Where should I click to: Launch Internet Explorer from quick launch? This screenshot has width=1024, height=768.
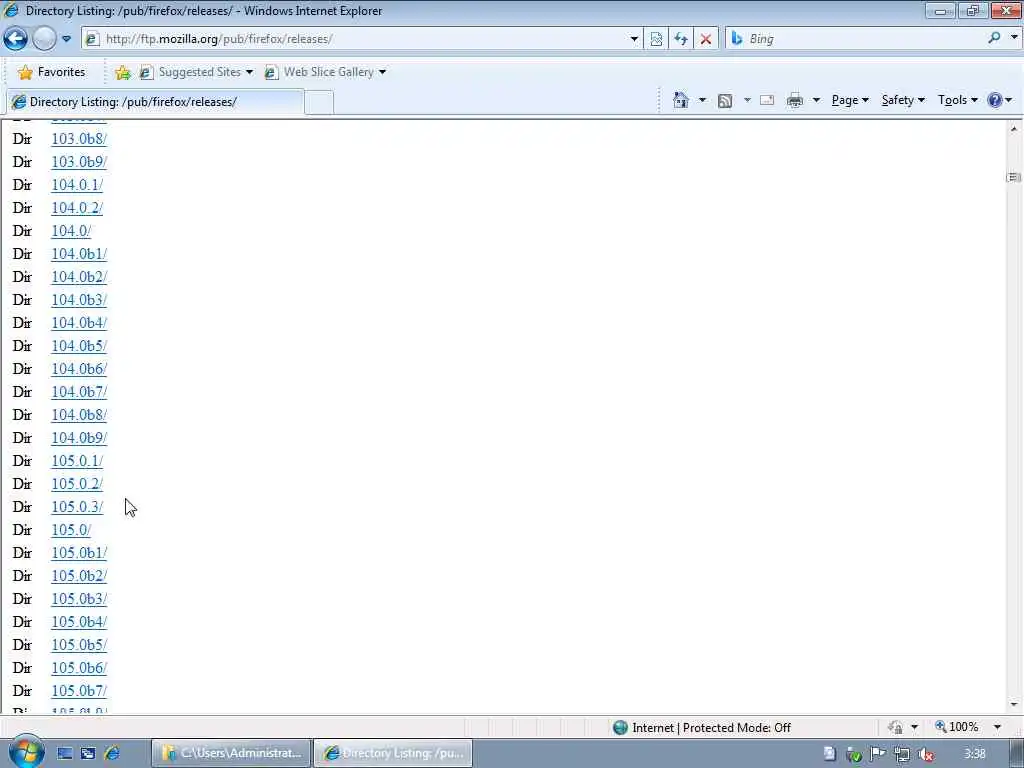(112, 753)
